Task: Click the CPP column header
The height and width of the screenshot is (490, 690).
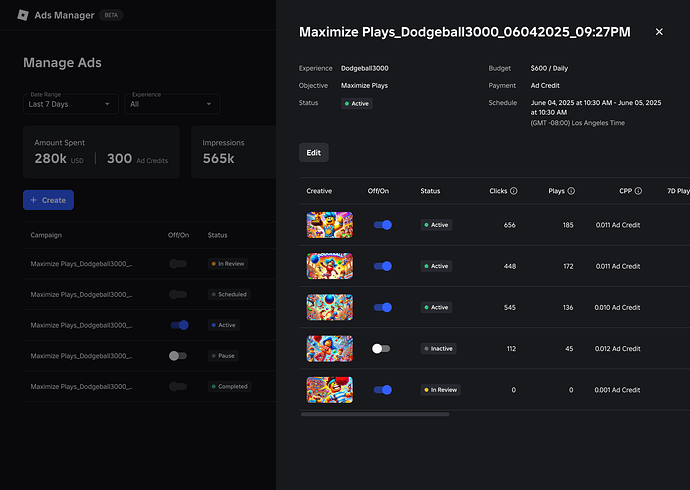Action: coord(625,191)
